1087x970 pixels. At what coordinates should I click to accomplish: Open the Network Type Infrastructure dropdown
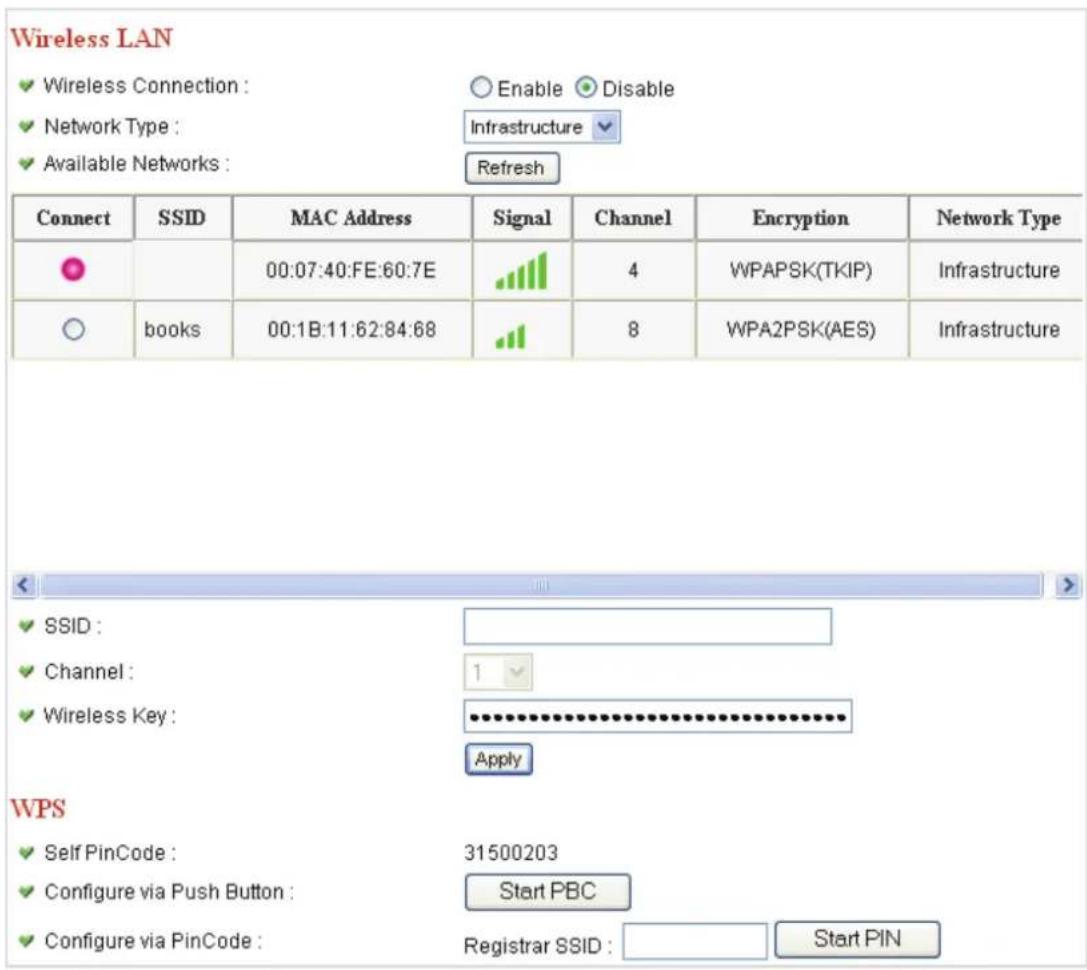tap(542, 128)
